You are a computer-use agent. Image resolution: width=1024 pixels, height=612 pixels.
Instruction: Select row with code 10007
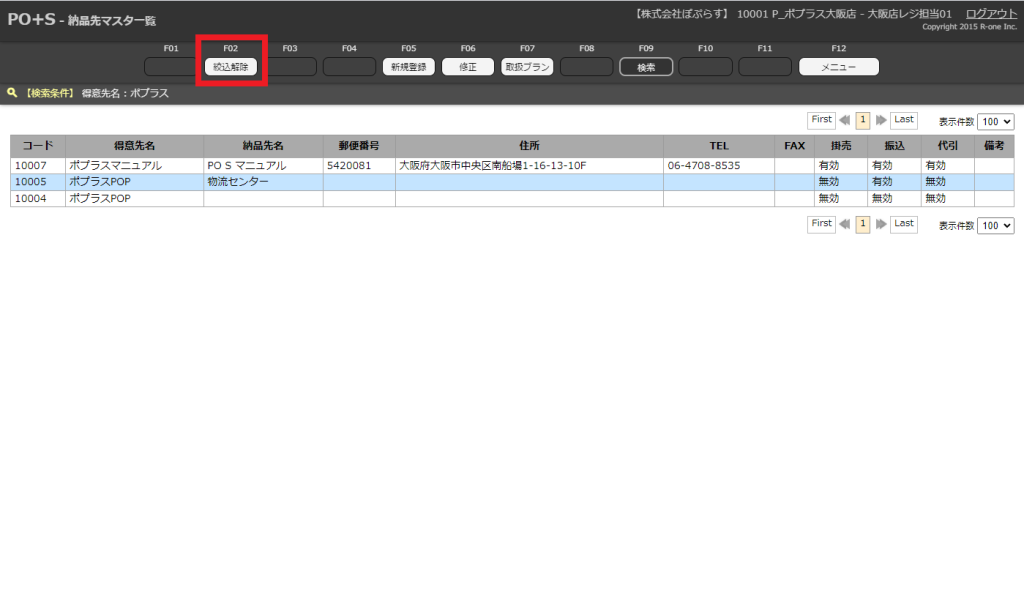37,165
